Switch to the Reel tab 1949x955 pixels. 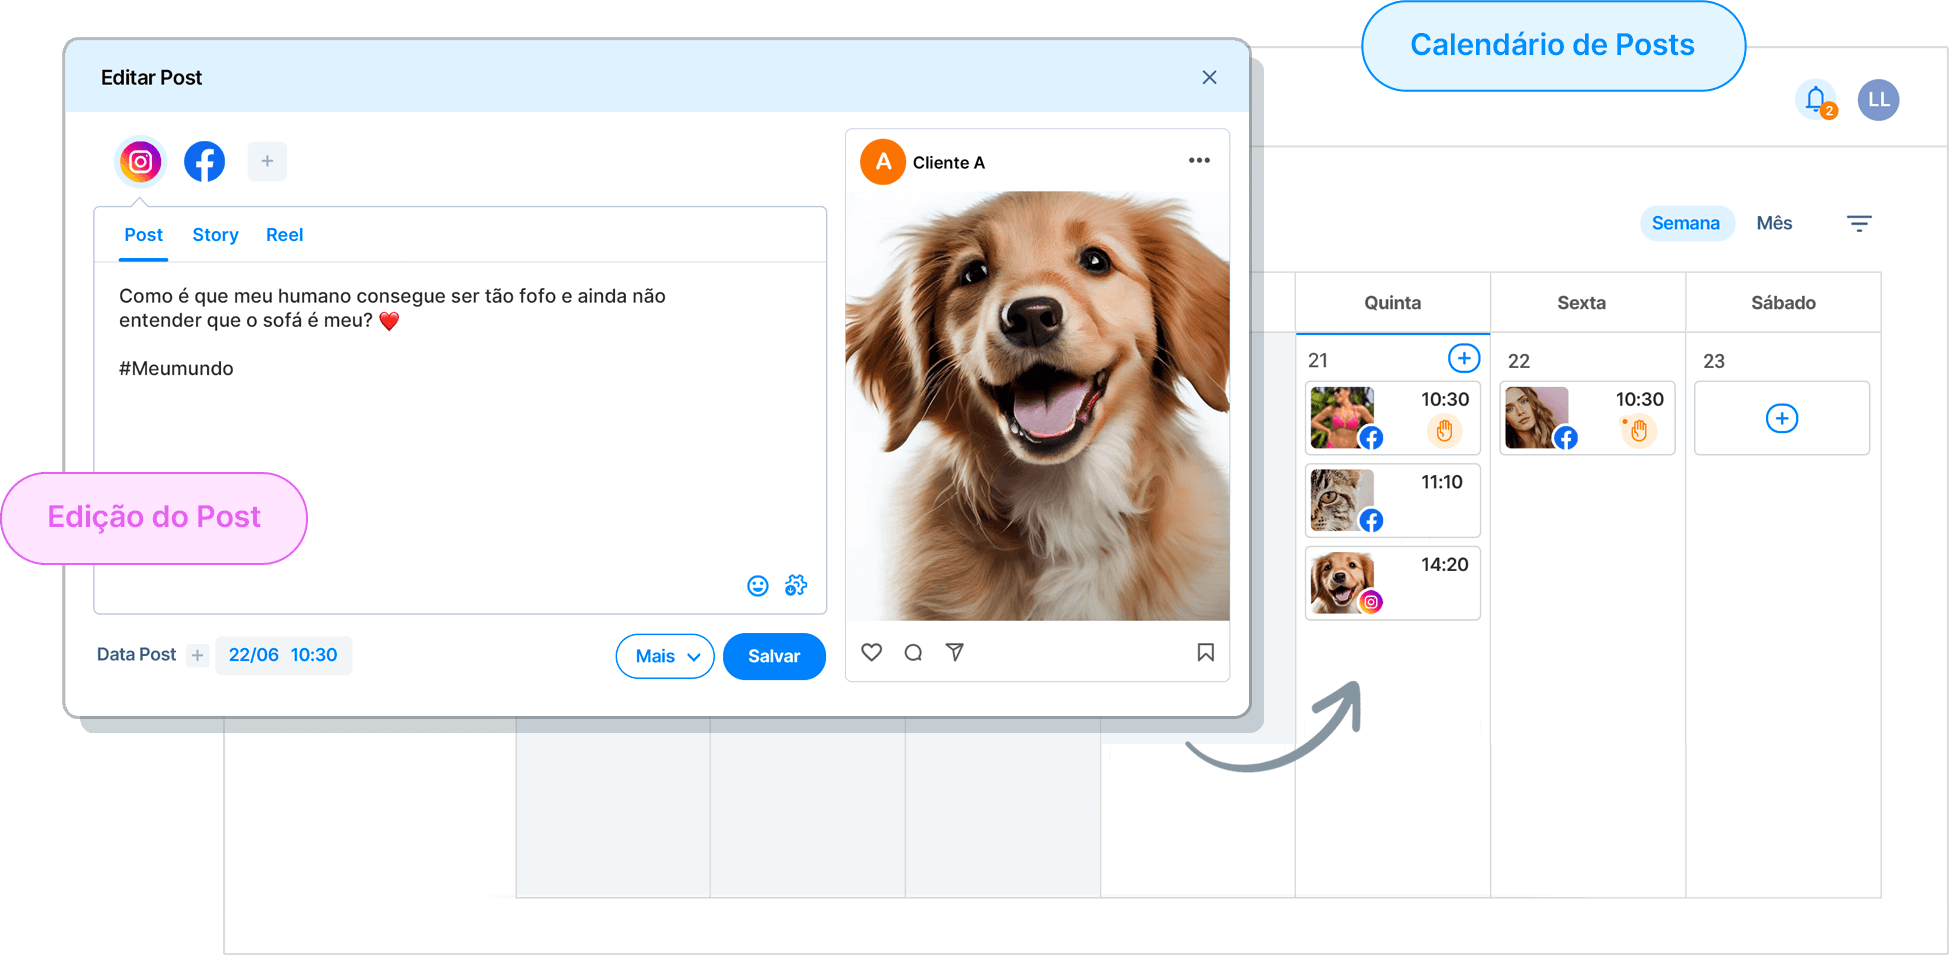(284, 236)
